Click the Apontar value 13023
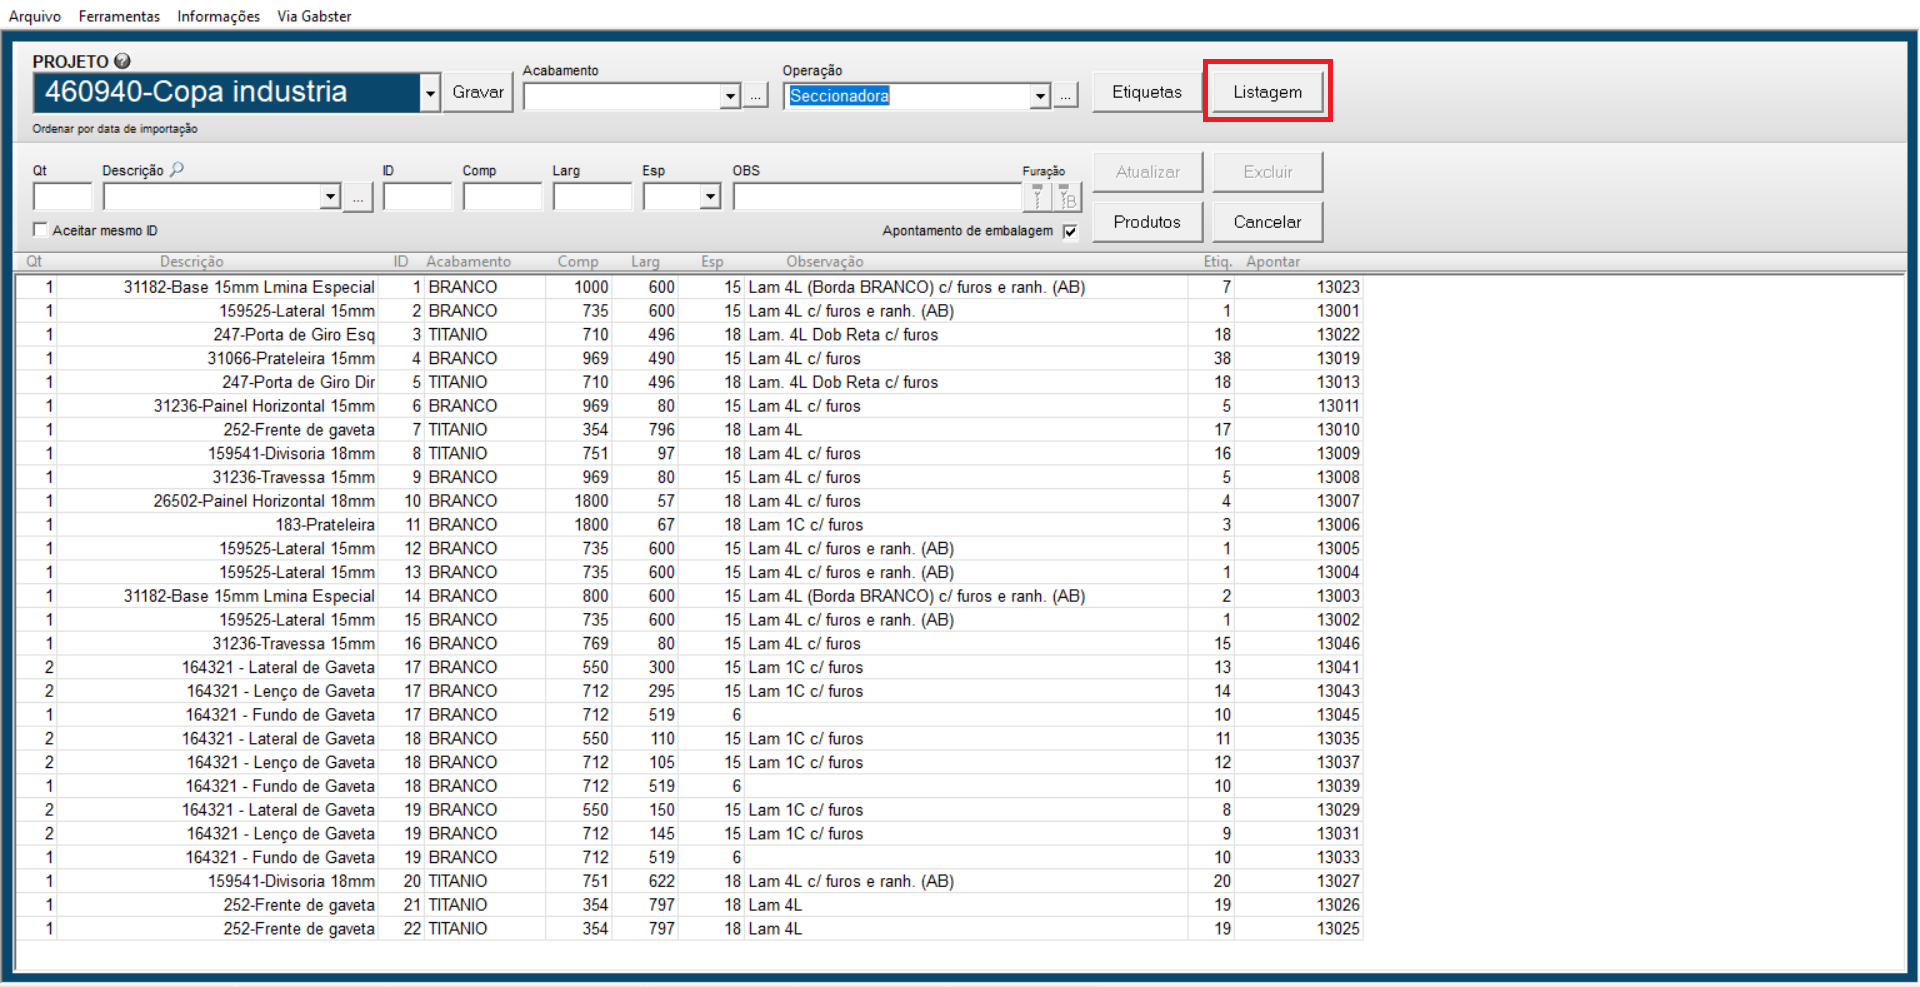 (x=1338, y=287)
